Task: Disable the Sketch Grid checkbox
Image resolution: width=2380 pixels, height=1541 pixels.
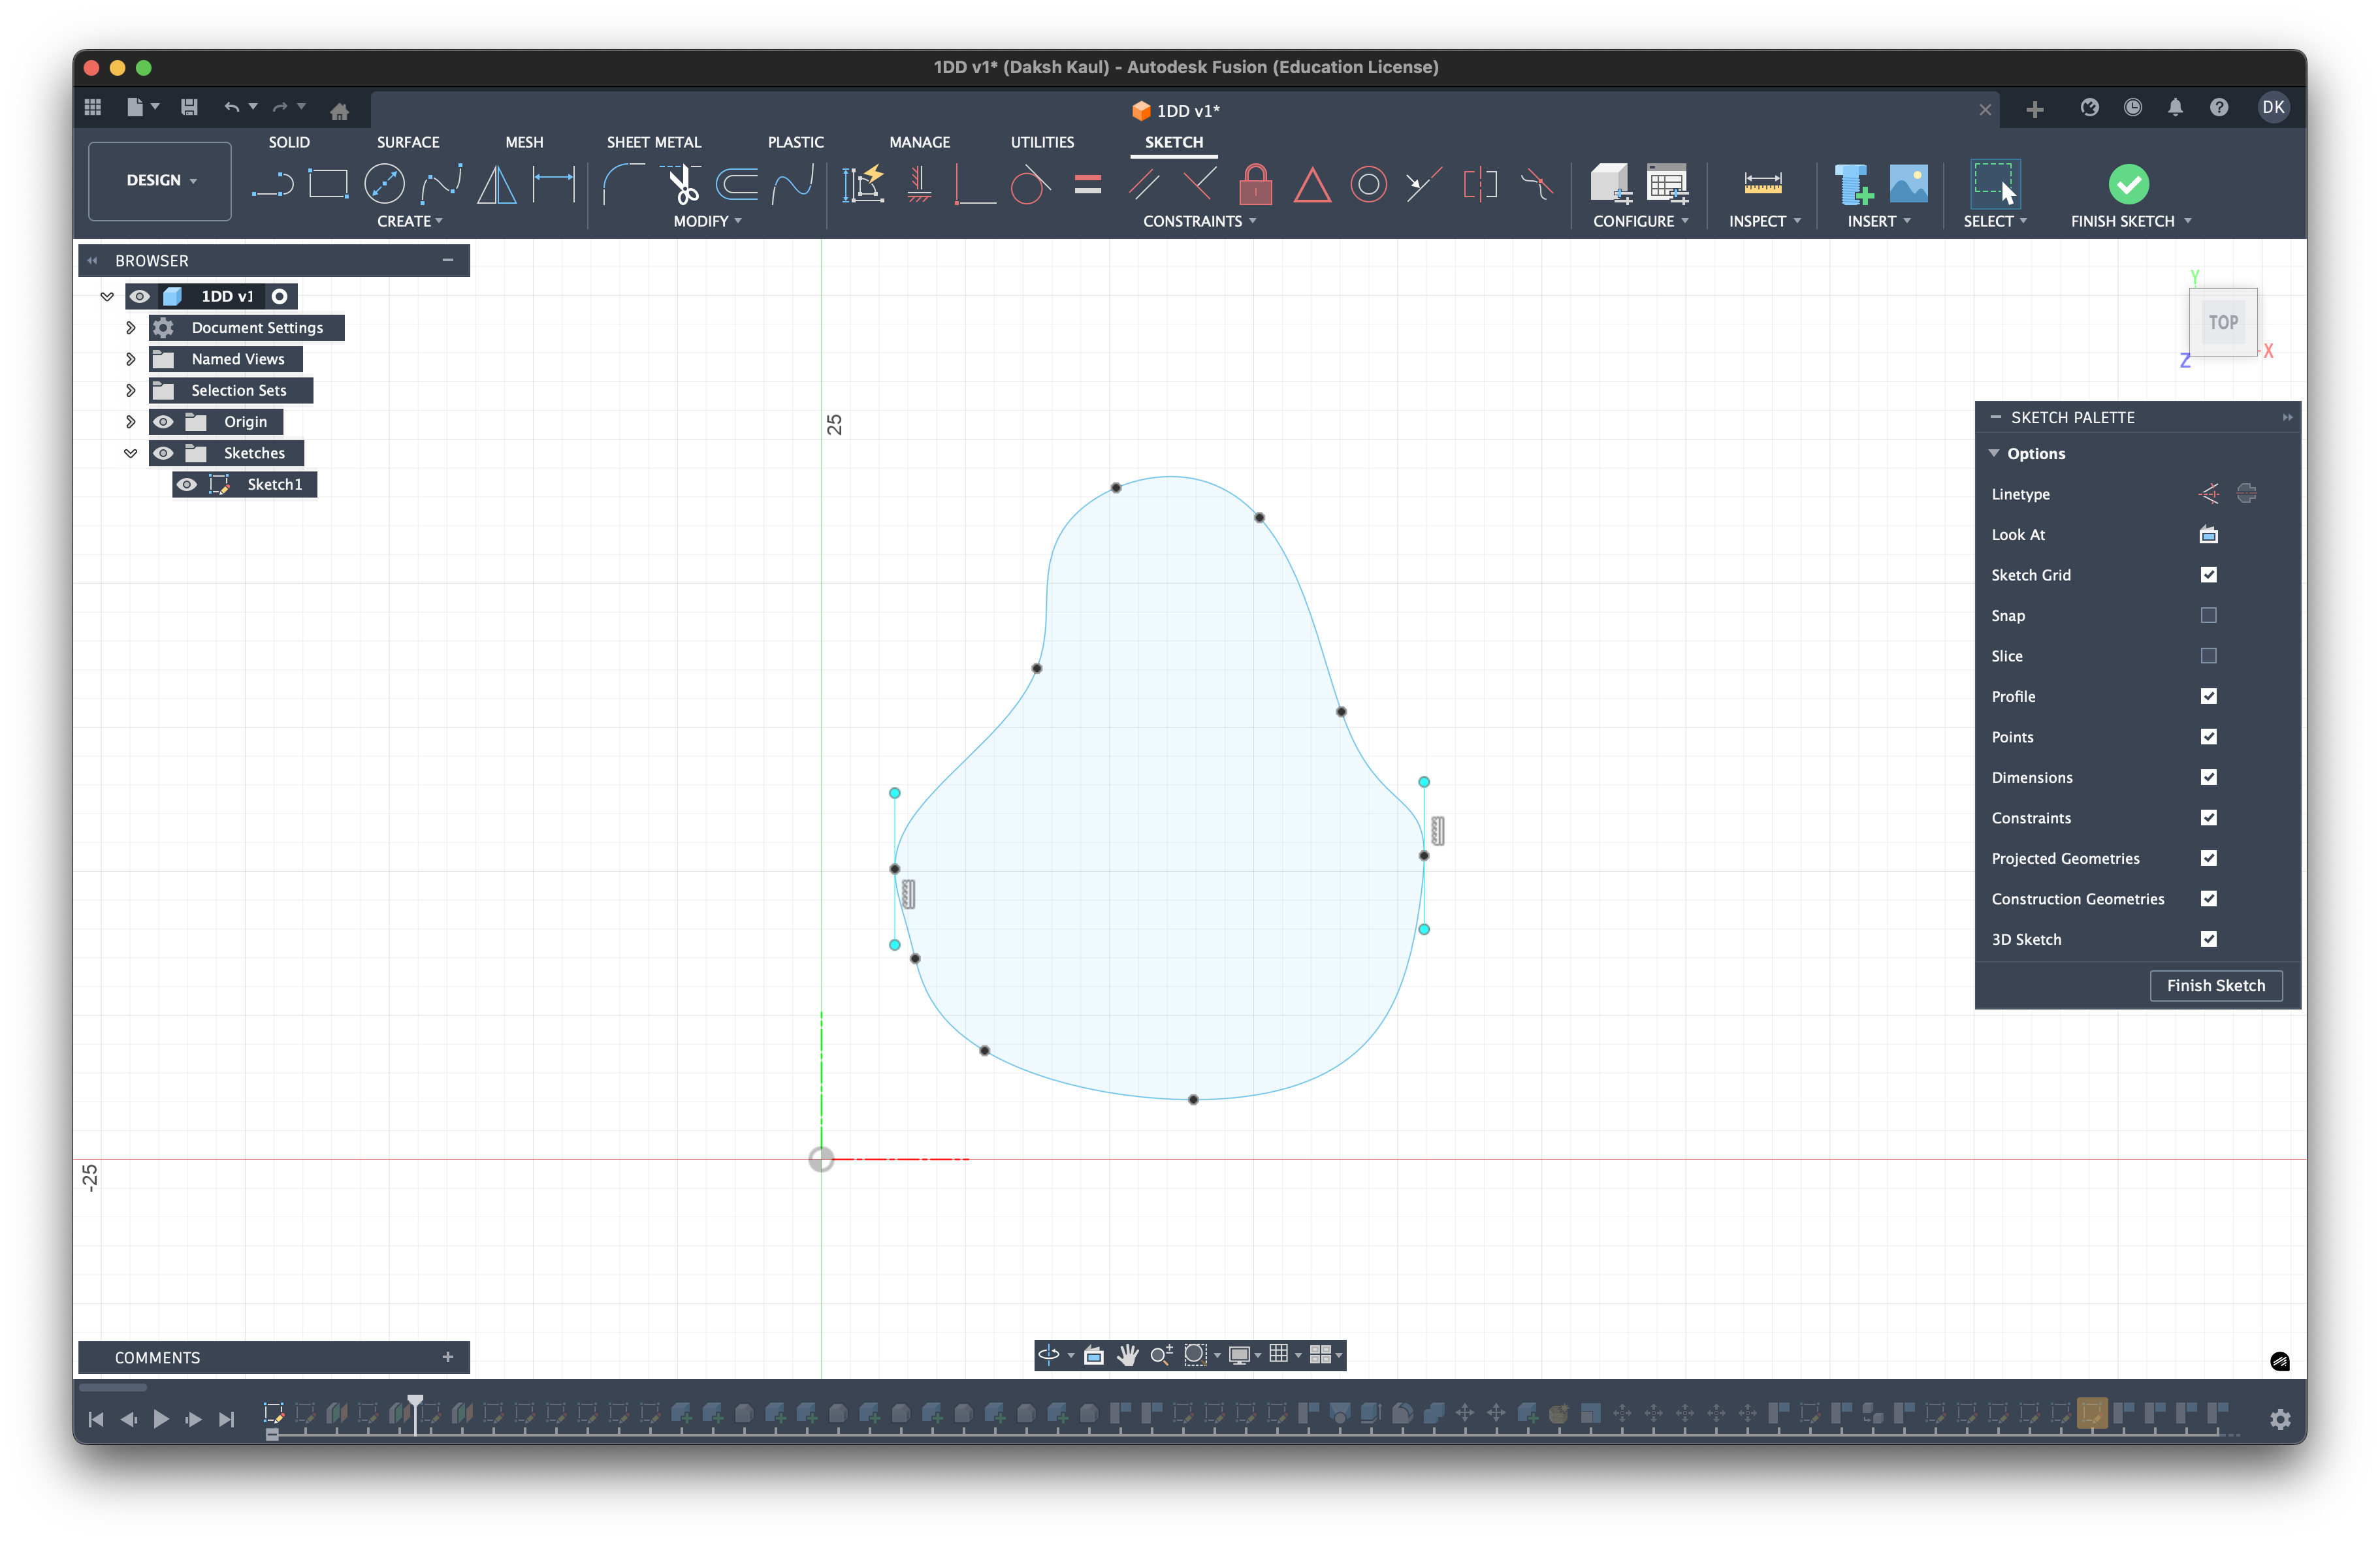Action: 2209,575
